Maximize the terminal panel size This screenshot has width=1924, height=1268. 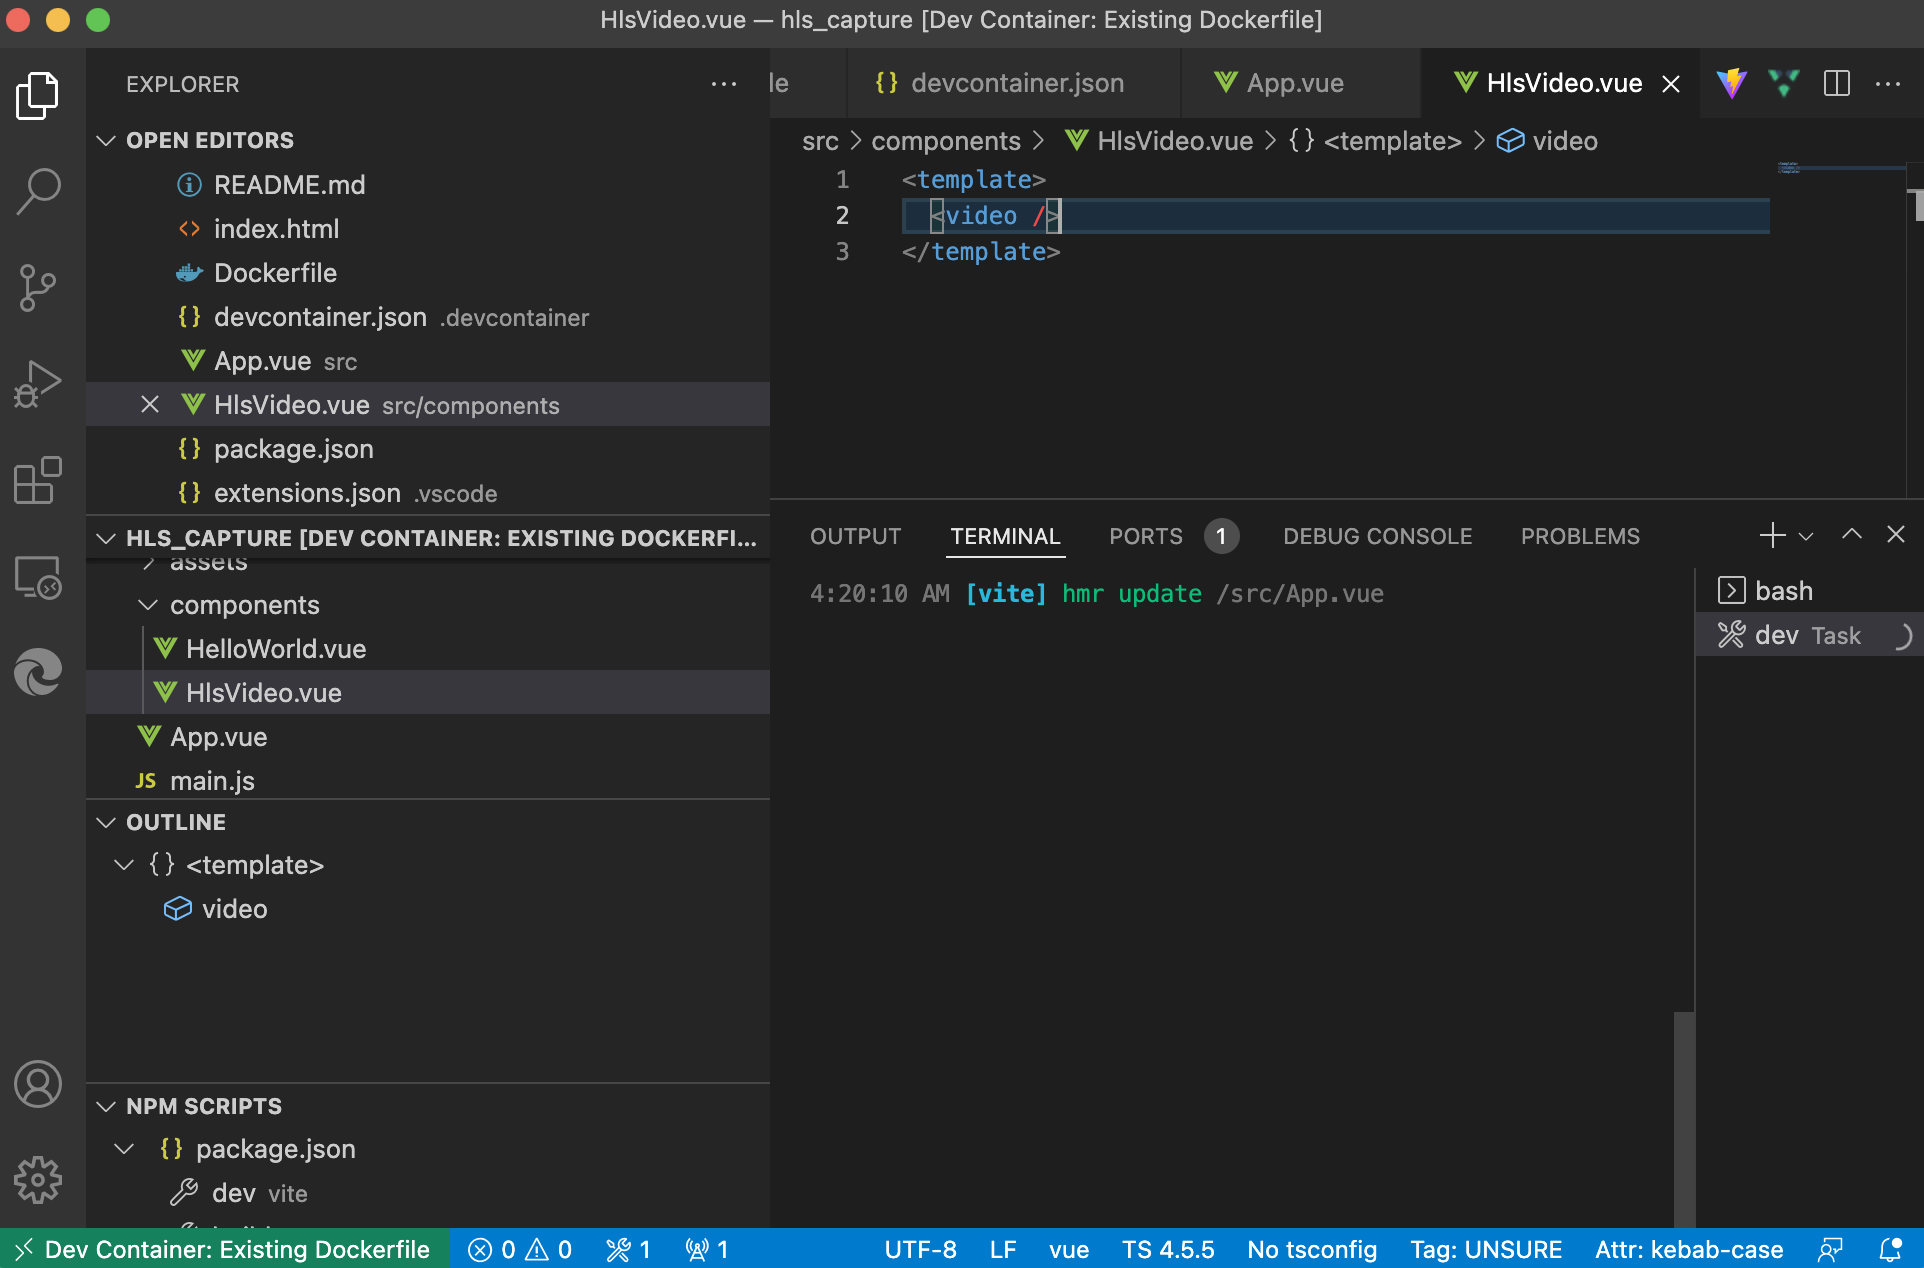click(x=1852, y=535)
